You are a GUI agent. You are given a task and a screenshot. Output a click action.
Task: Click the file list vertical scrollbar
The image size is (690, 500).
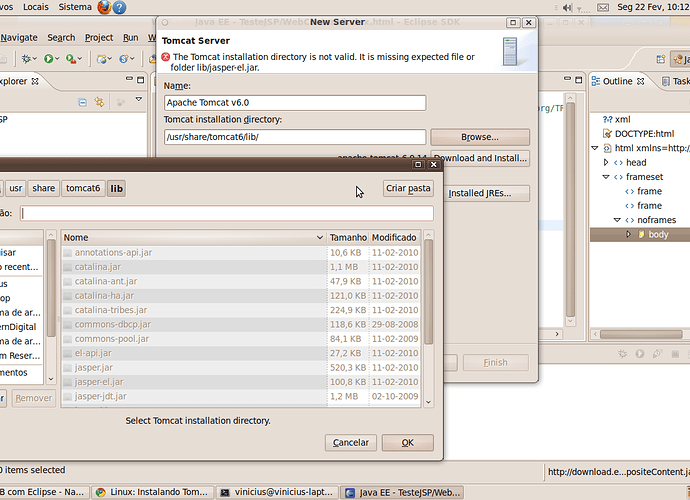[x=429, y=292]
